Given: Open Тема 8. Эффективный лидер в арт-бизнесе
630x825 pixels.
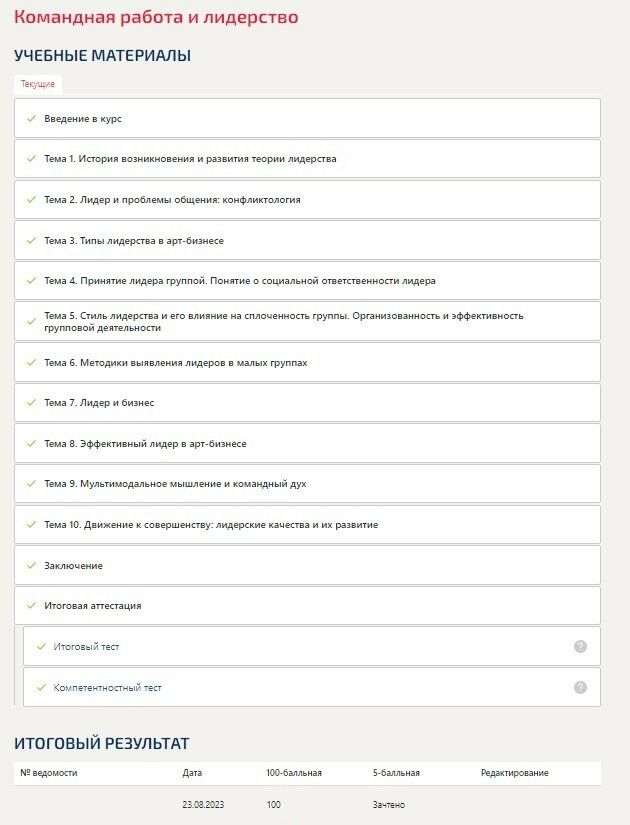Looking at the screenshot, I should coord(145,443).
